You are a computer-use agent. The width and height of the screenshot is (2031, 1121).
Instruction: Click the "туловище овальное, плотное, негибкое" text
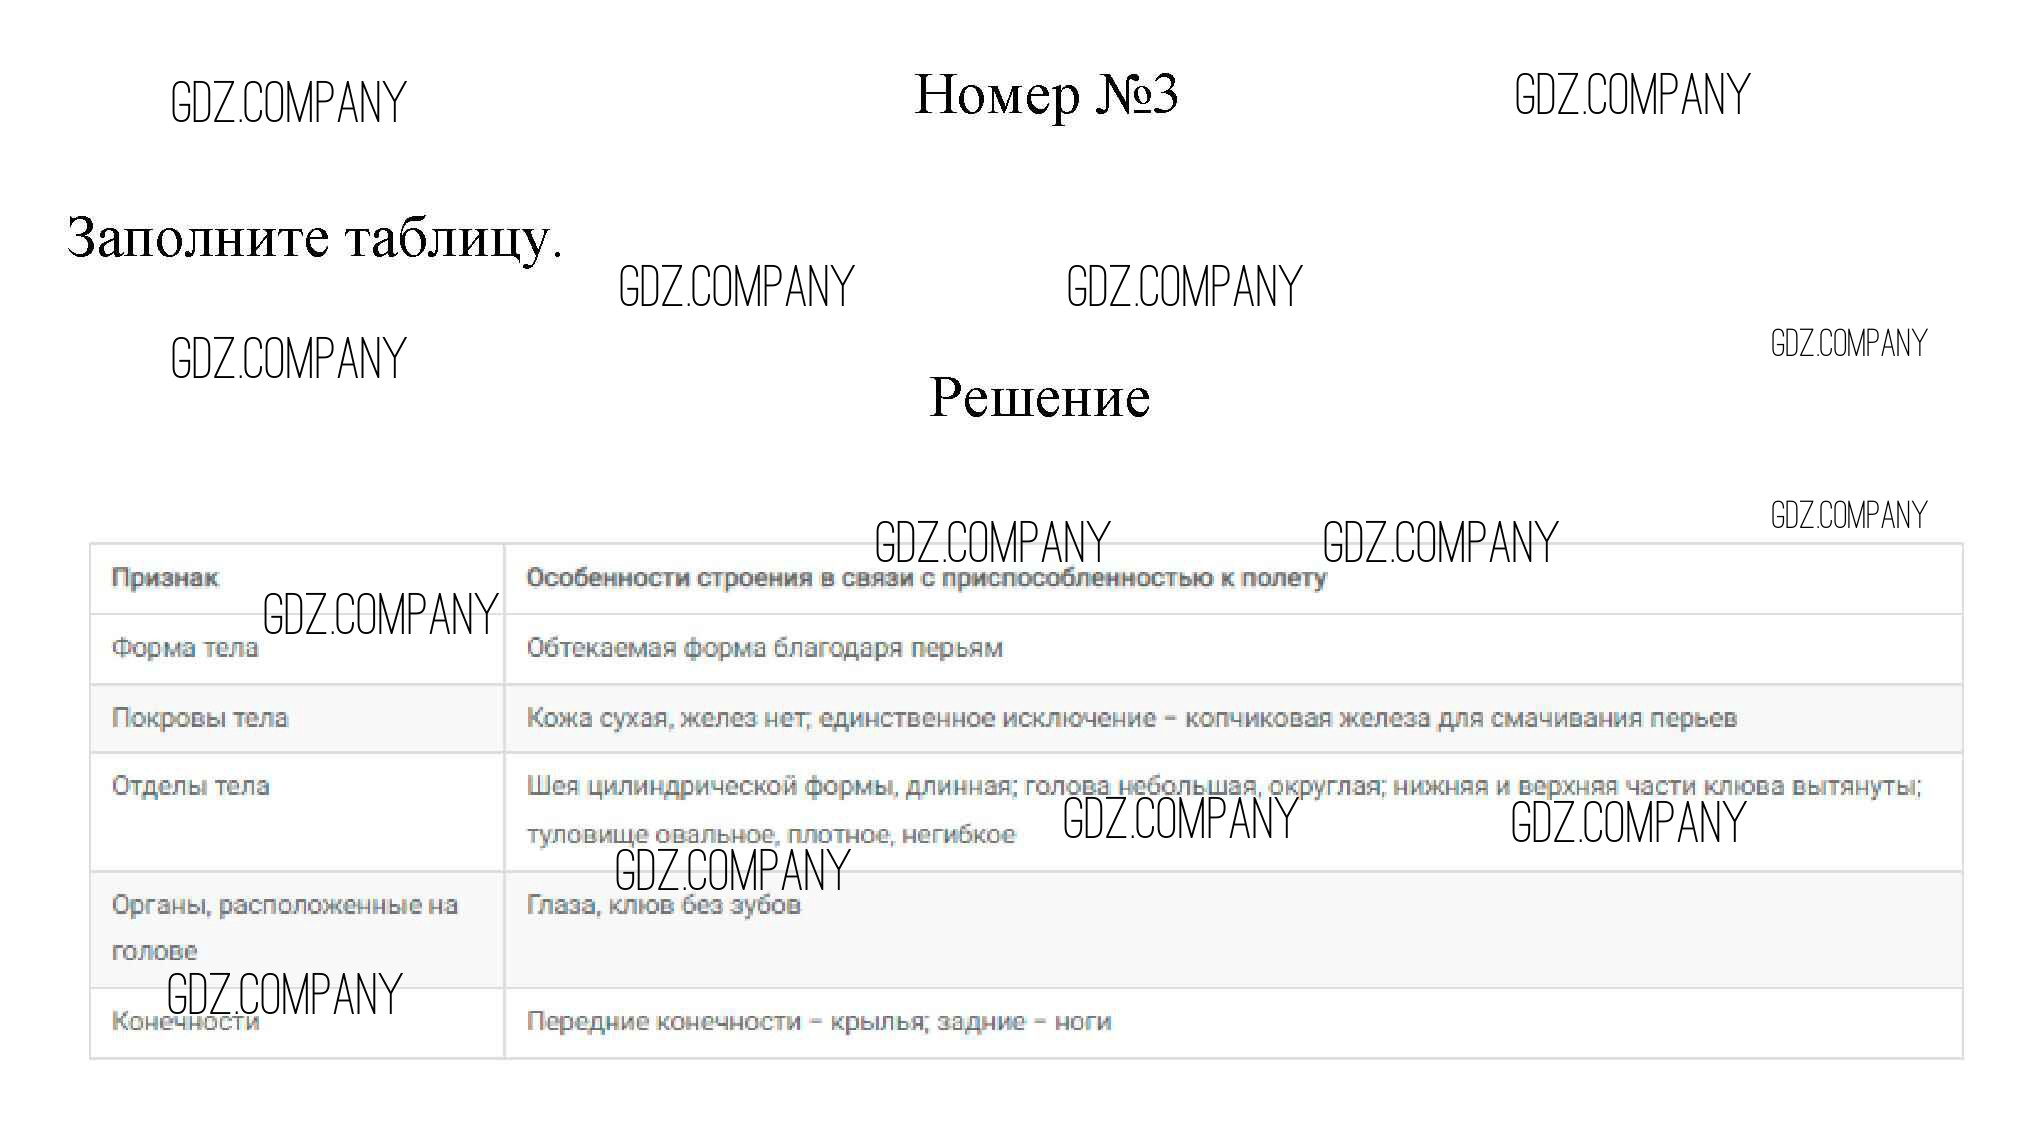(770, 834)
